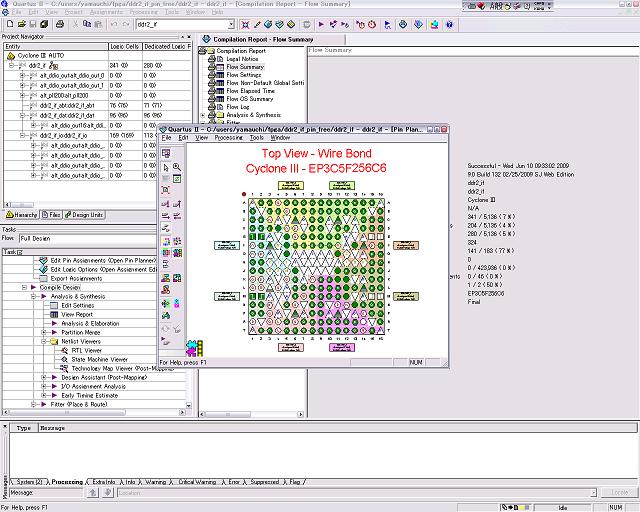Viewport: 640px width, 512px height.
Task: Open the Processing menu in Pin Planner
Action: [x=229, y=138]
